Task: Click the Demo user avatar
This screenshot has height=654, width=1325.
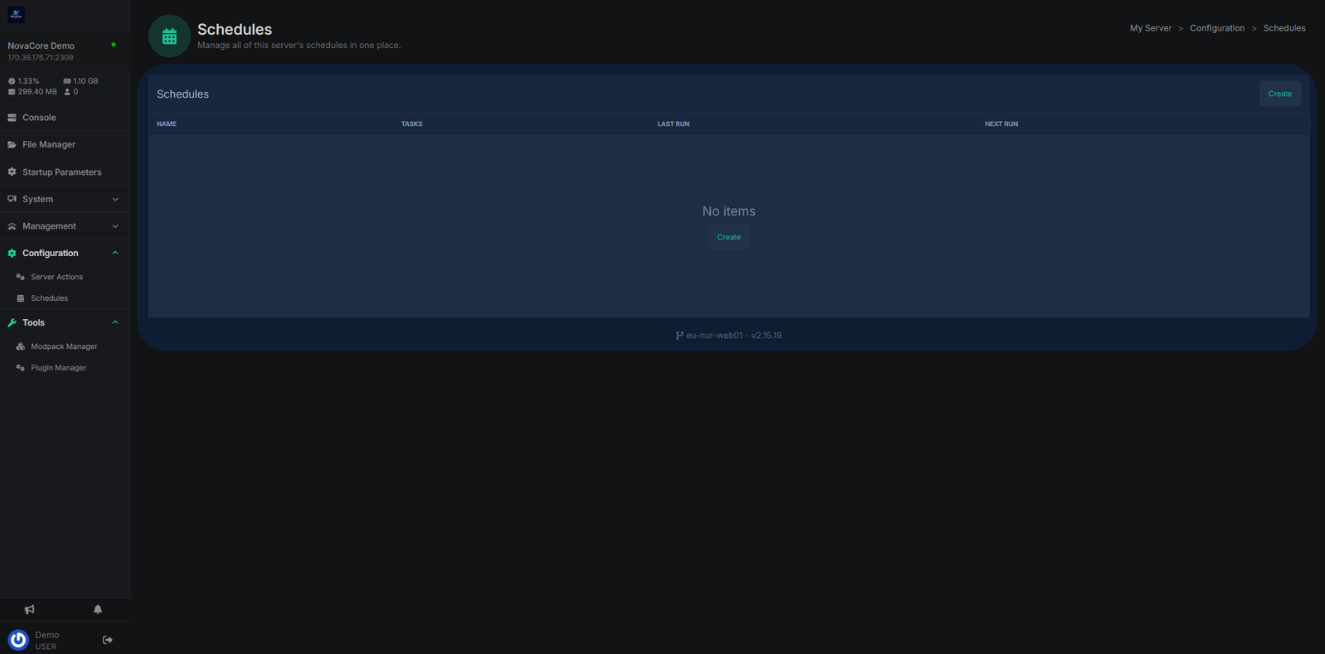Action: point(18,640)
